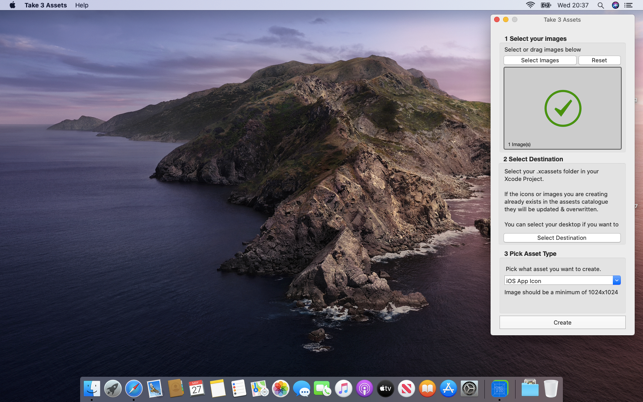Open App Store in dock

pos(448,388)
